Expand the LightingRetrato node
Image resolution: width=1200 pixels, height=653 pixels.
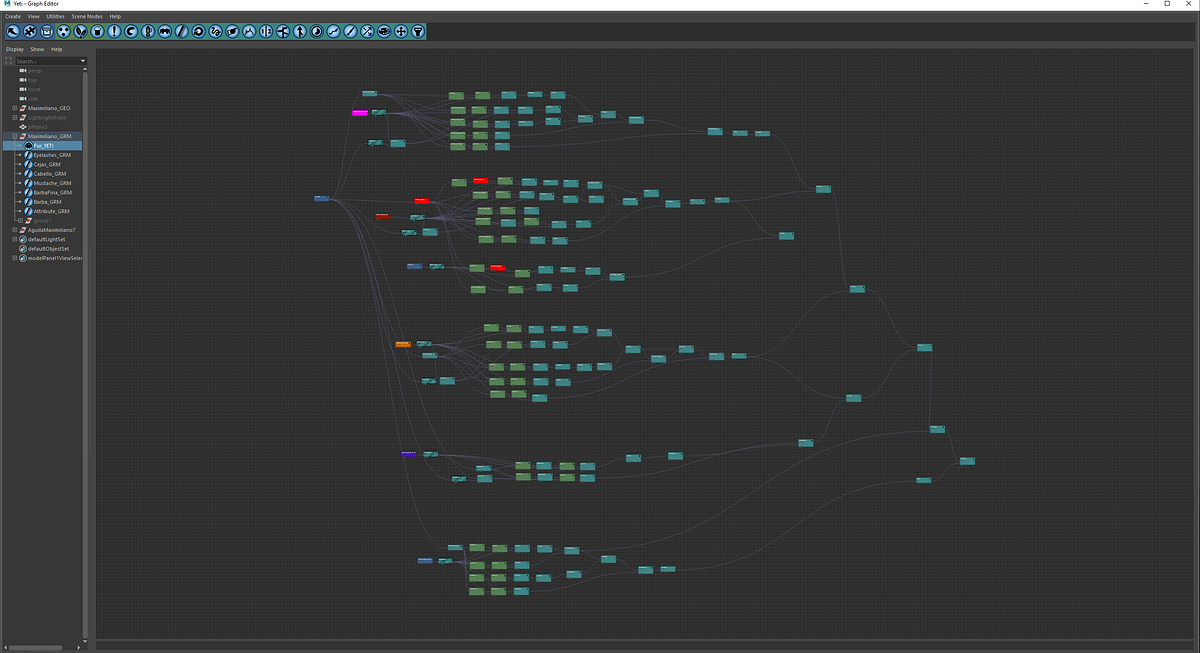15,117
